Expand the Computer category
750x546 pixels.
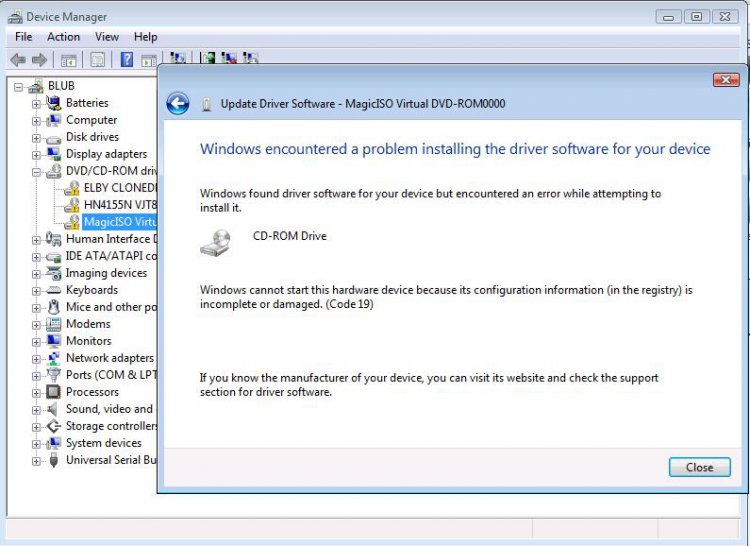click(x=36, y=121)
